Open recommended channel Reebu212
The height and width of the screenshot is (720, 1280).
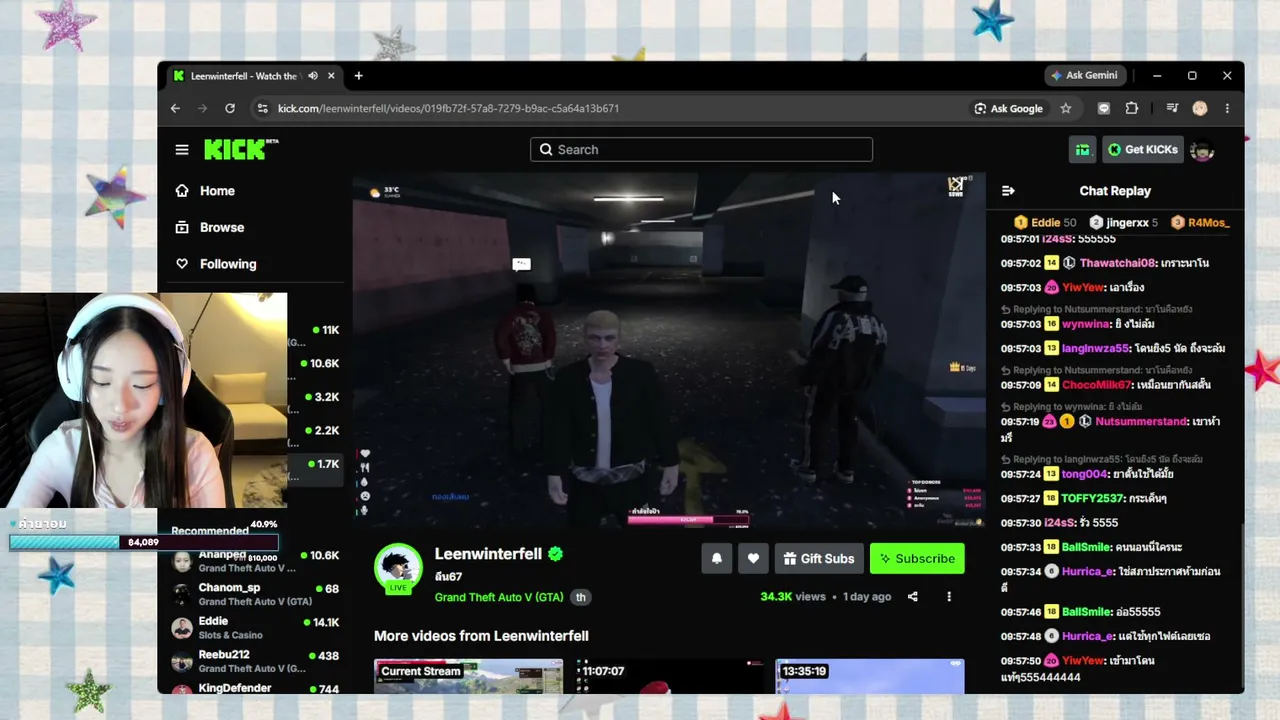pos(255,661)
